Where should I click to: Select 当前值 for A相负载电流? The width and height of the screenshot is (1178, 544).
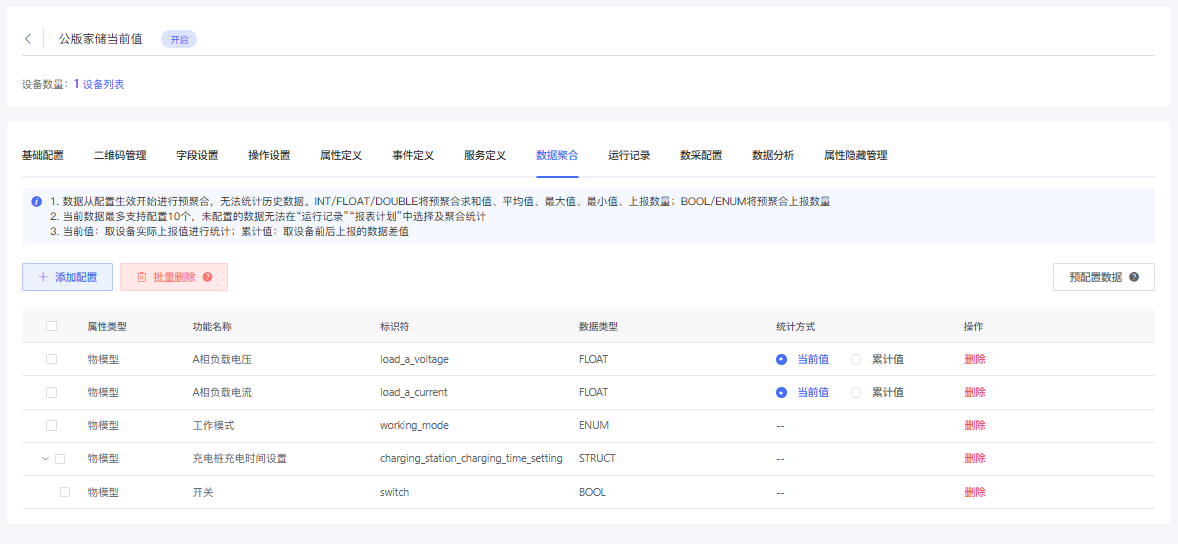[x=782, y=392]
